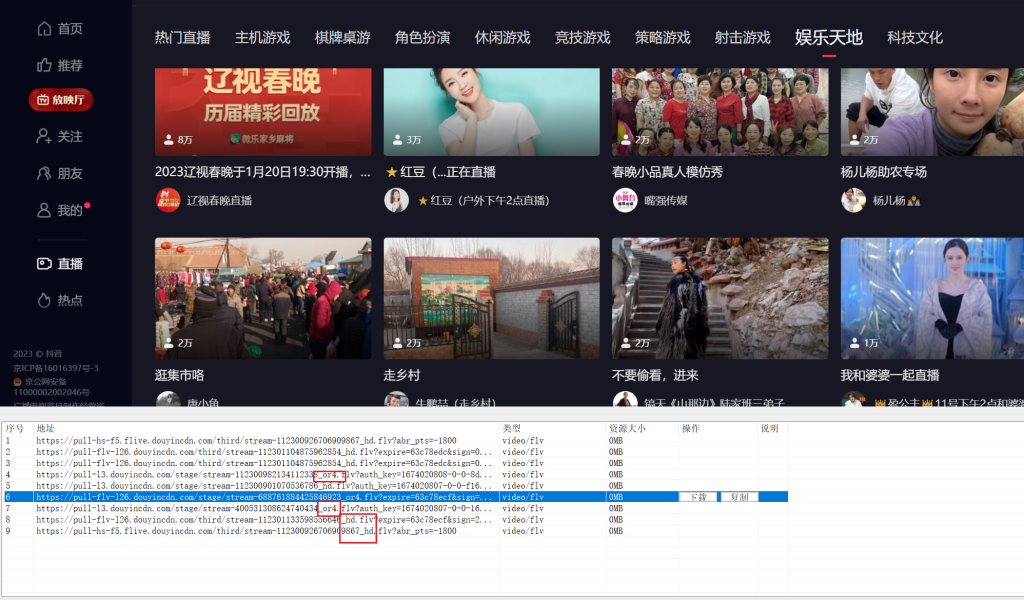The image size is (1024, 600).
Task: Click the 说明 column header
Action: pyautogui.click(x=770, y=428)
